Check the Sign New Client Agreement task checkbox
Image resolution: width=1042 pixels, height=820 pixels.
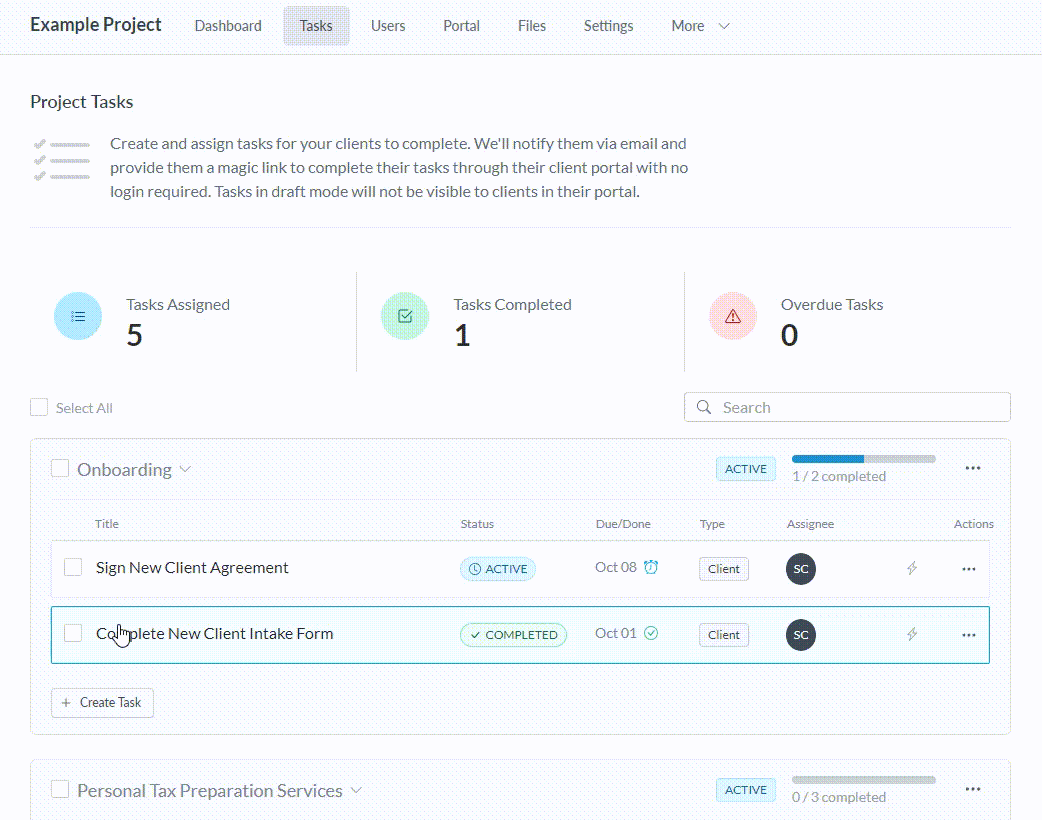[x=73, y=567]
